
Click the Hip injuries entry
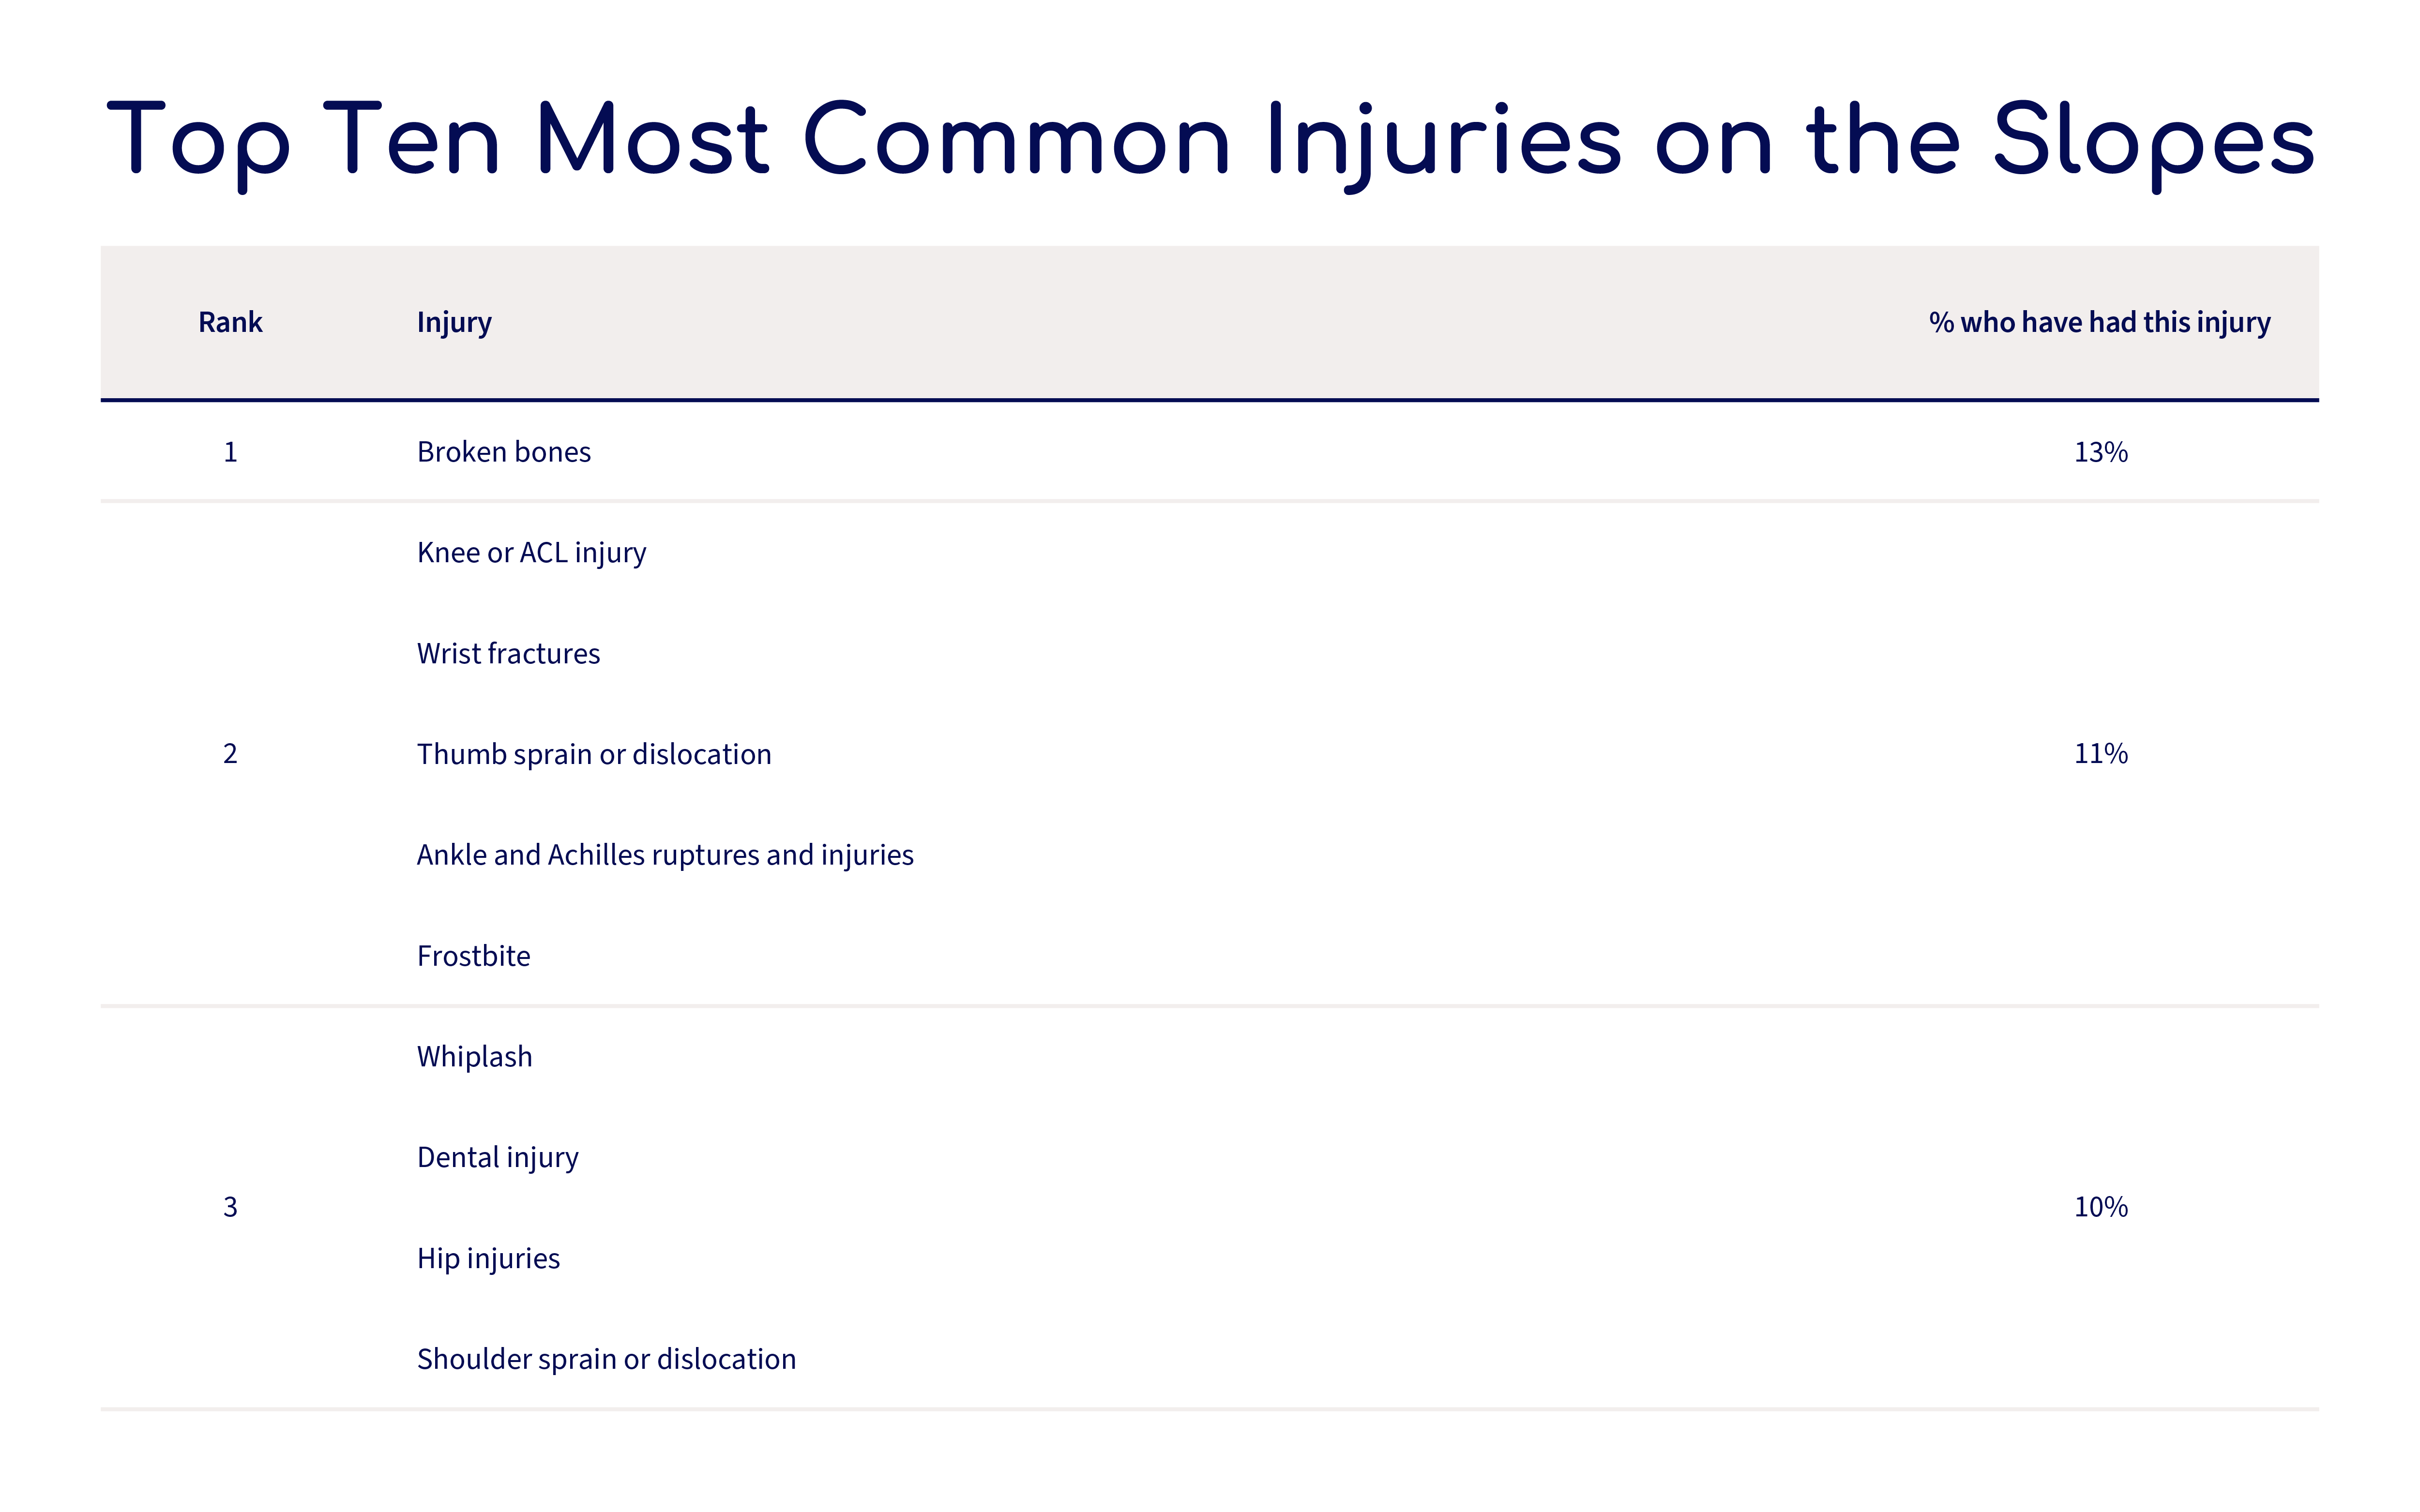(488, 1259)
